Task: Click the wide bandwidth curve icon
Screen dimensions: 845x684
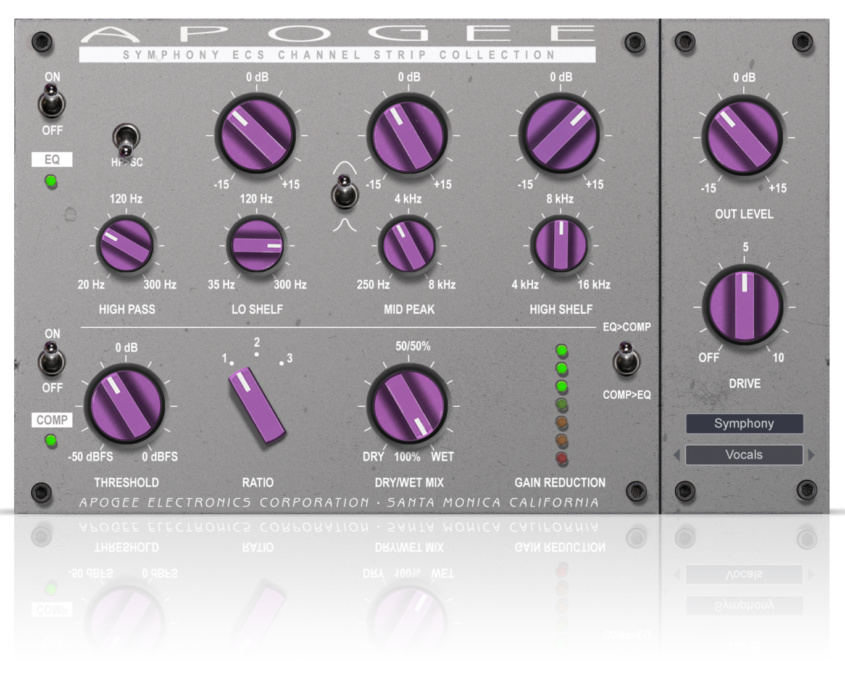Action: pyautogui.click(x=344, y=168)
